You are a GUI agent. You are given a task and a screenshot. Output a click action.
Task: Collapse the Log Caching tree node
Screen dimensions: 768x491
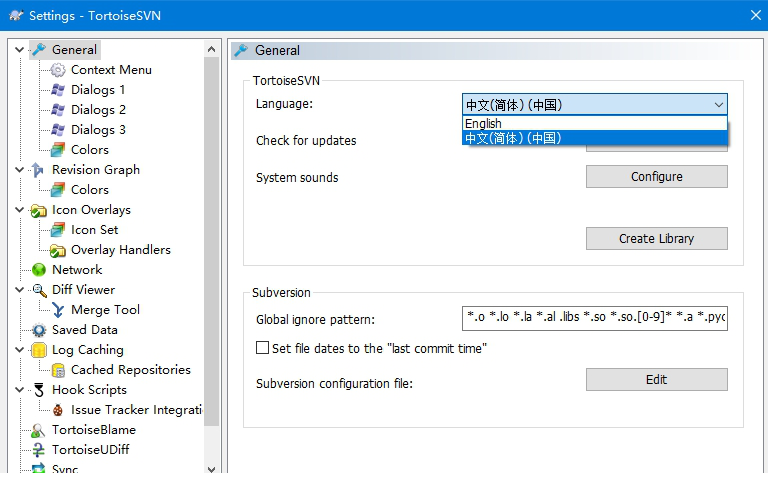pyautogui.click(x=19, y=350)
